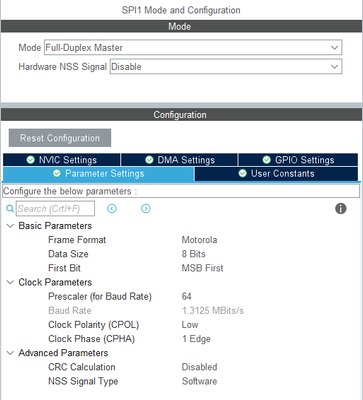The height and width of the screenshot is (400, 363).
Task: Click the search magnifier icon
Action: point(10,209)
